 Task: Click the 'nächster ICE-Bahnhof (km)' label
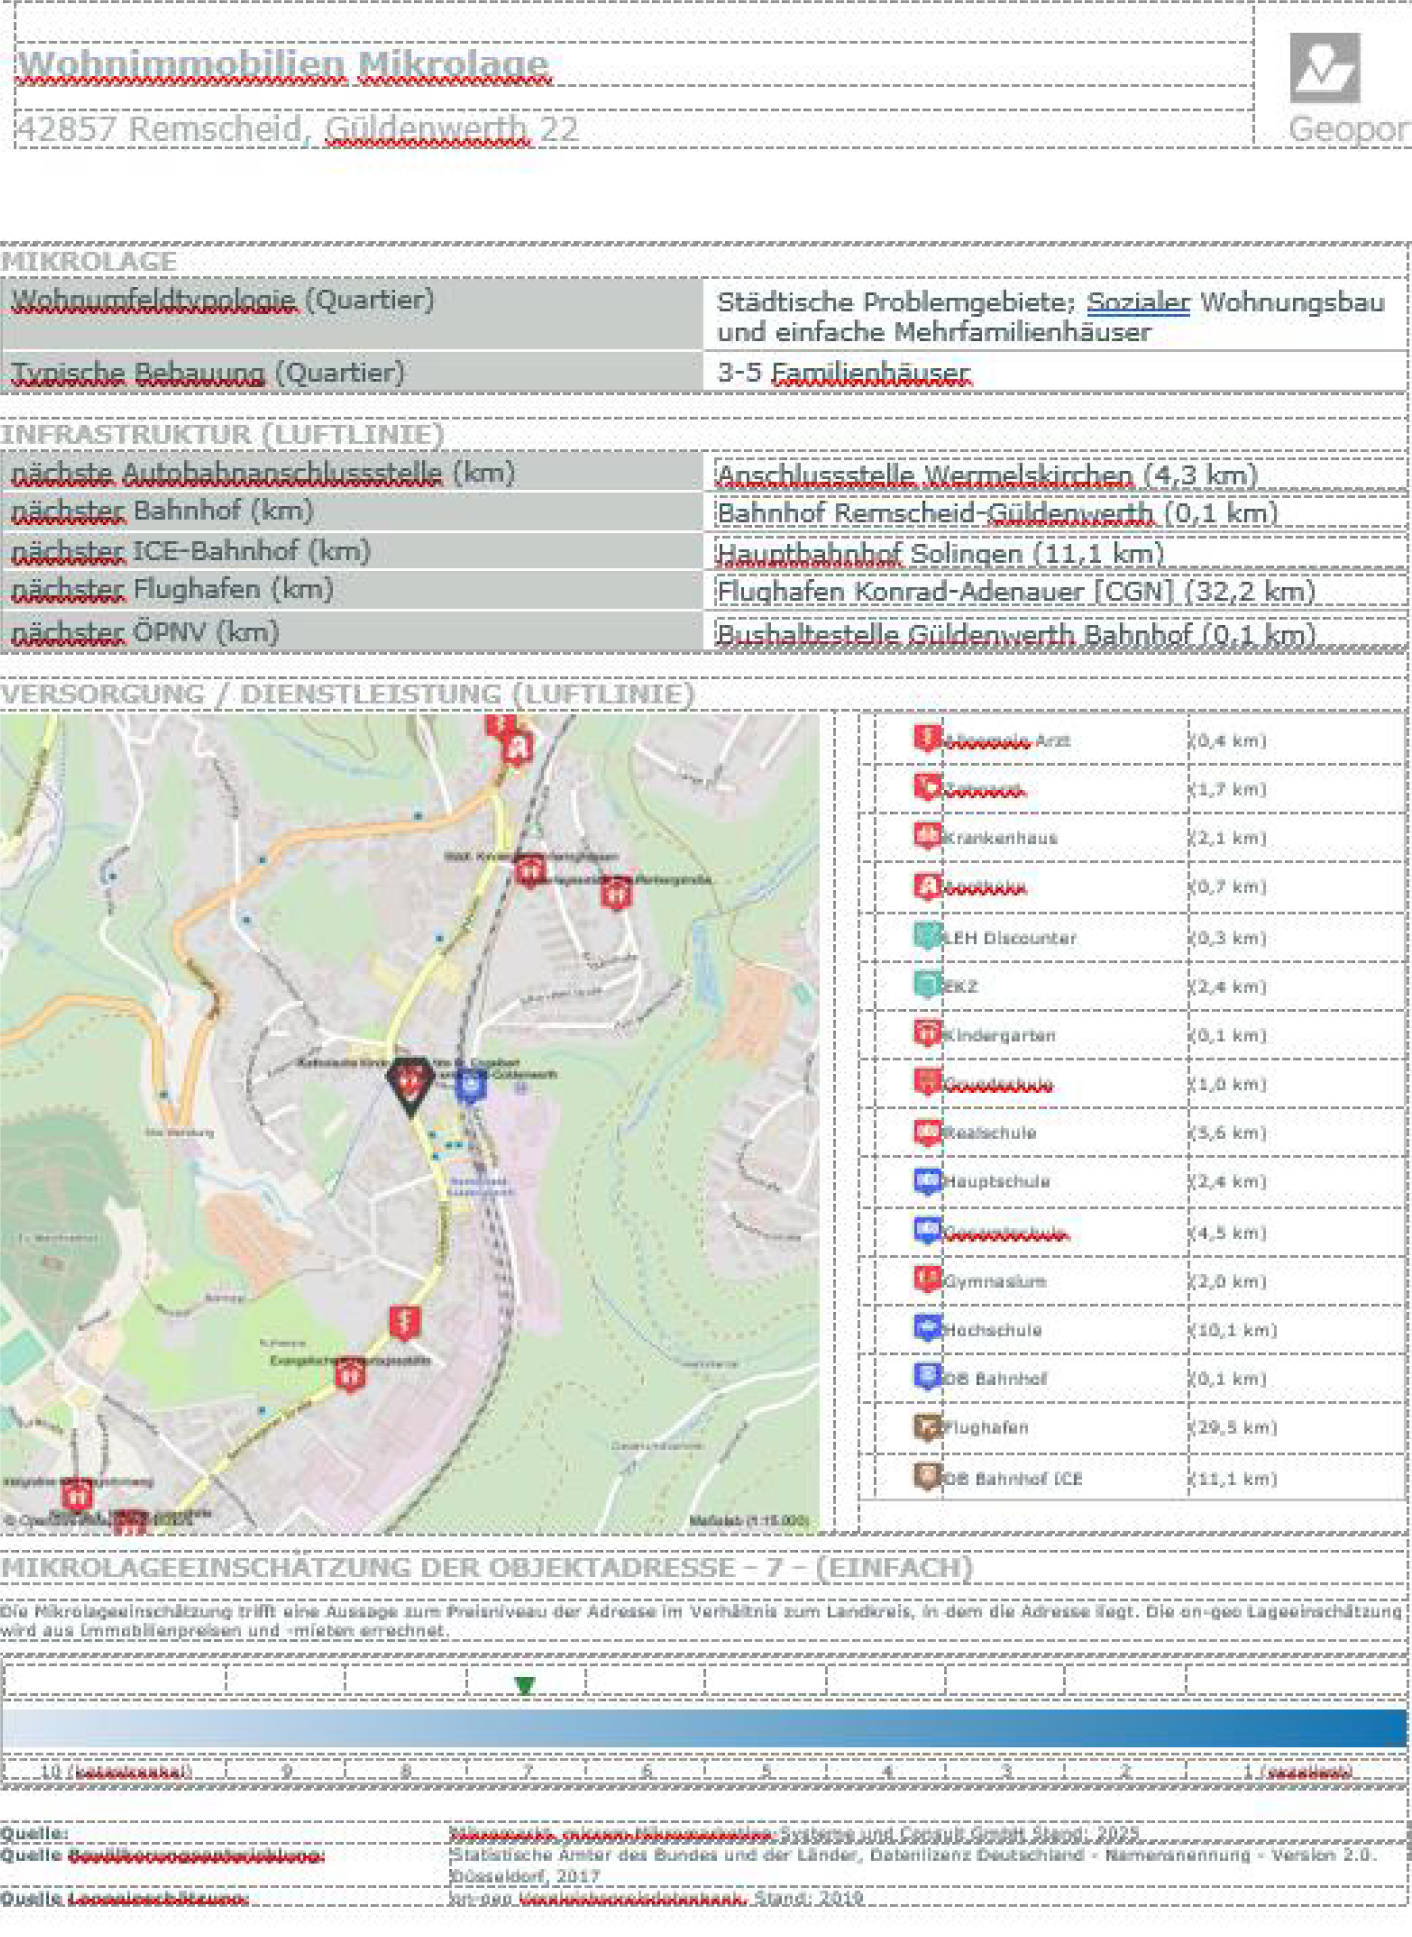pyautogui.click(x=190, y=550)
